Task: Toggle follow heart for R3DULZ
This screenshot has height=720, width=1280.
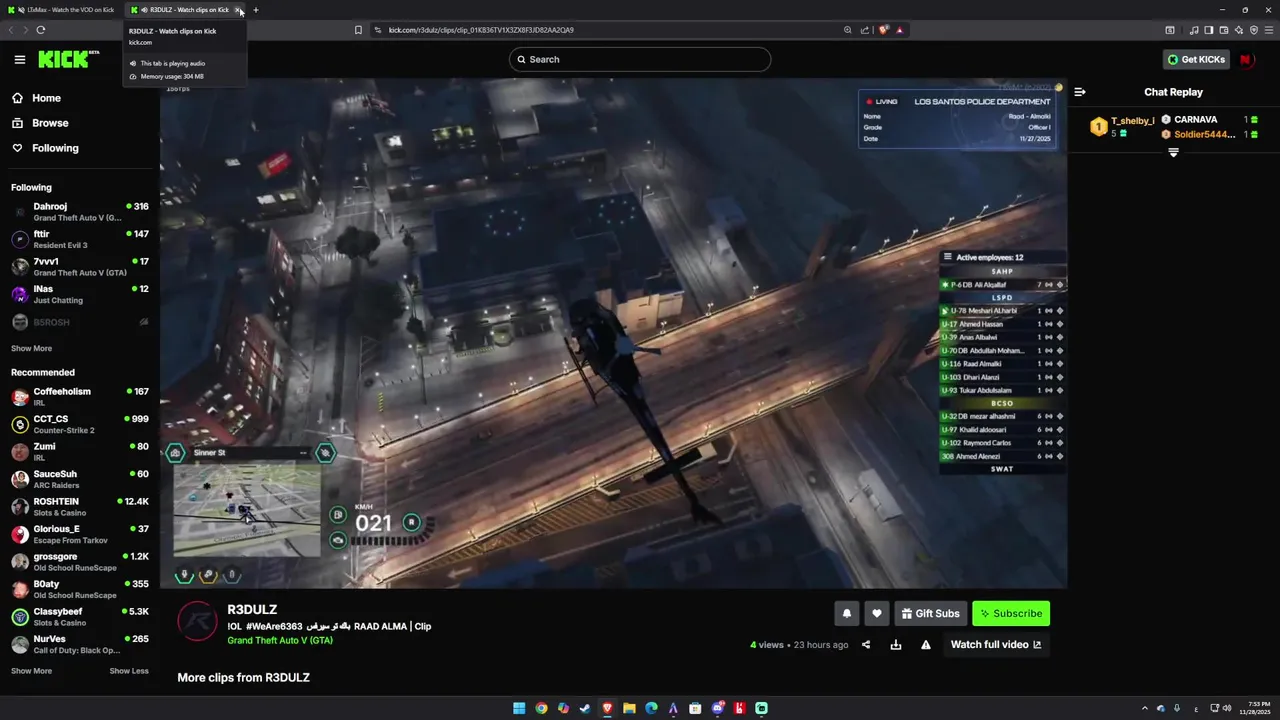Action: (877, 614)
